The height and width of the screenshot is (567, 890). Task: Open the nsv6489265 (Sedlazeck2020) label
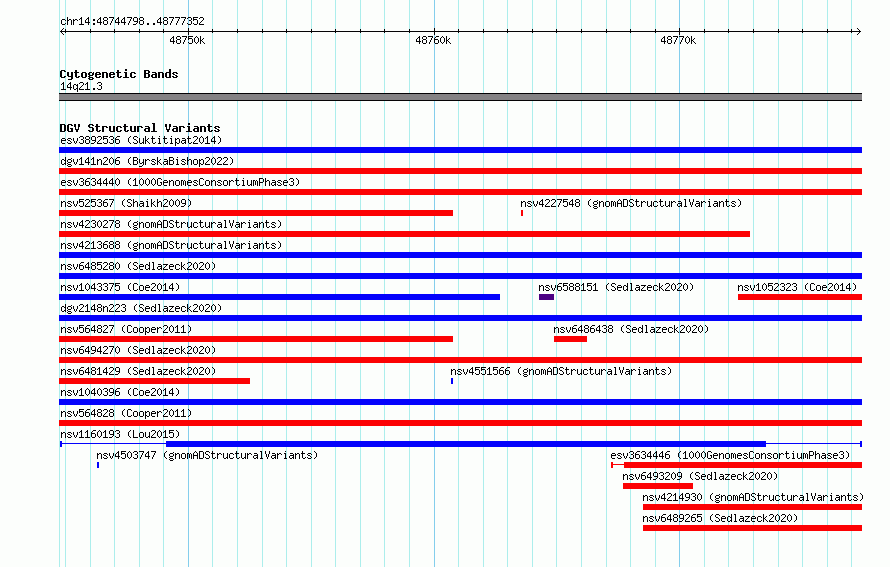pyautogui.click(x=720, y=518)
